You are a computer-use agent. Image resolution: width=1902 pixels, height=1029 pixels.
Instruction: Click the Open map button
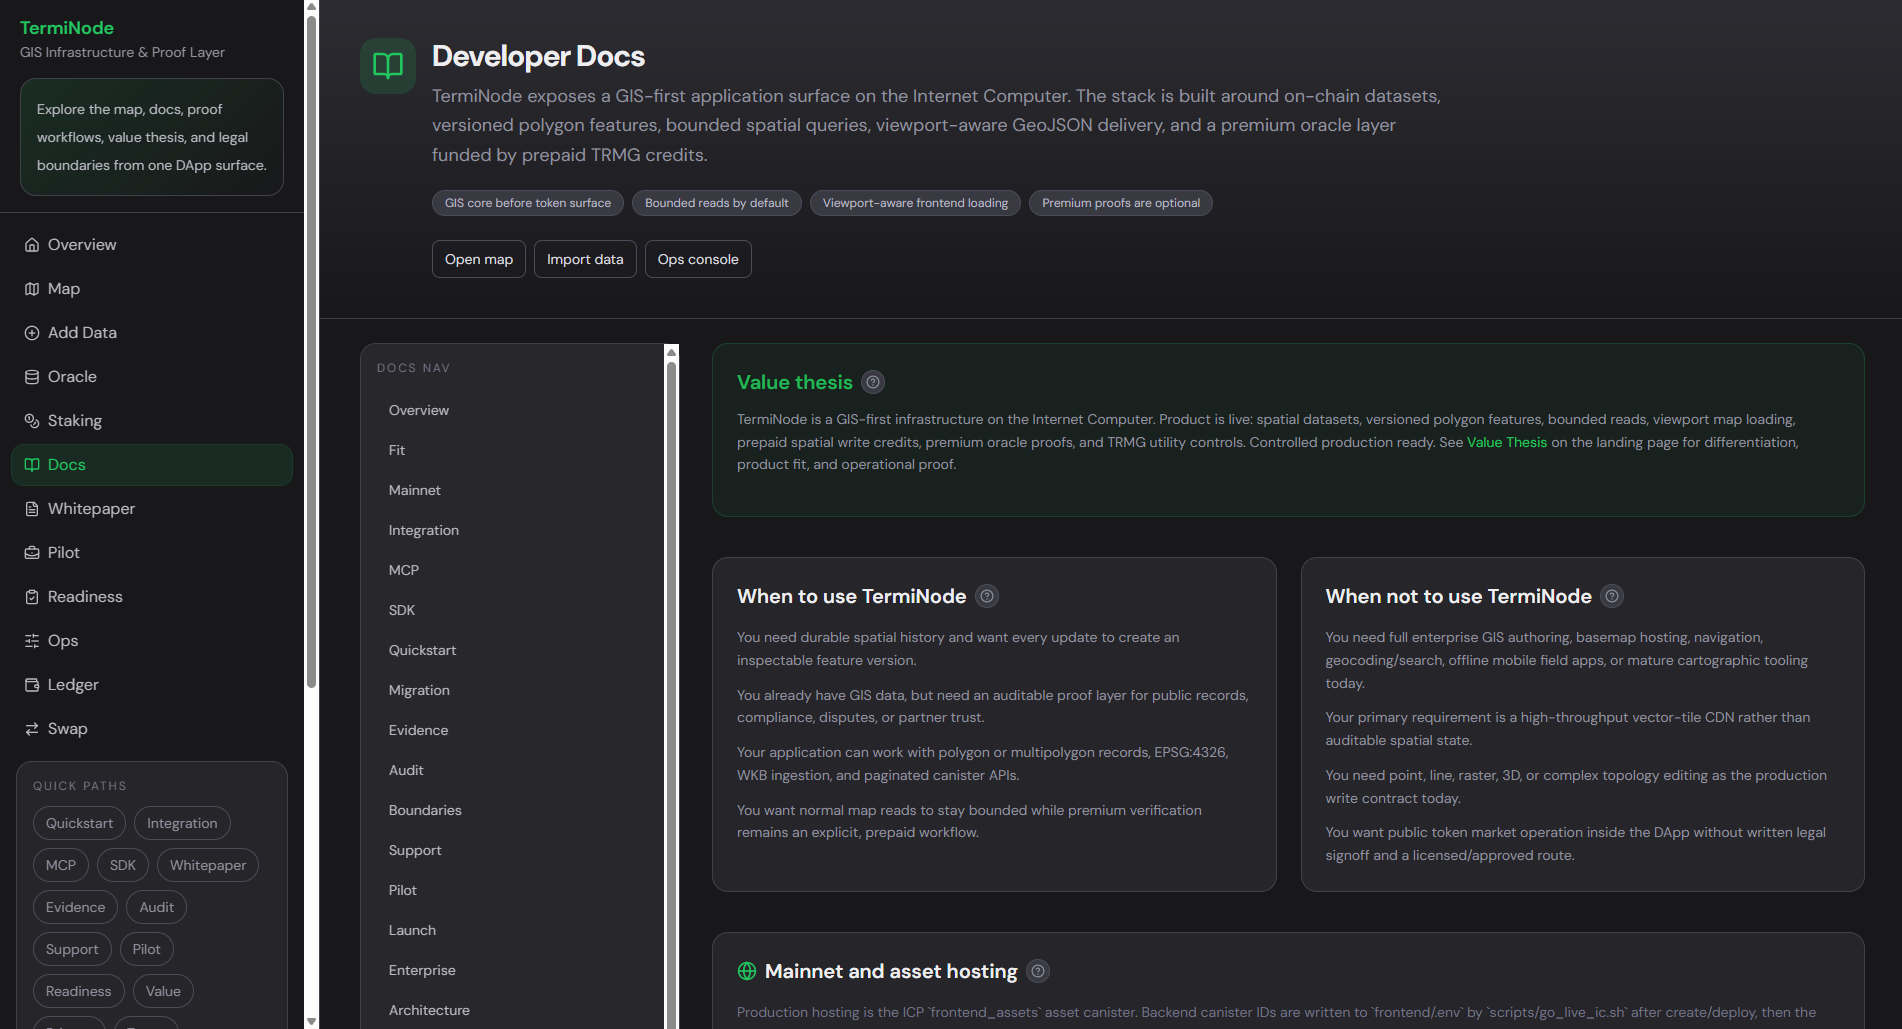click(479, 259)
